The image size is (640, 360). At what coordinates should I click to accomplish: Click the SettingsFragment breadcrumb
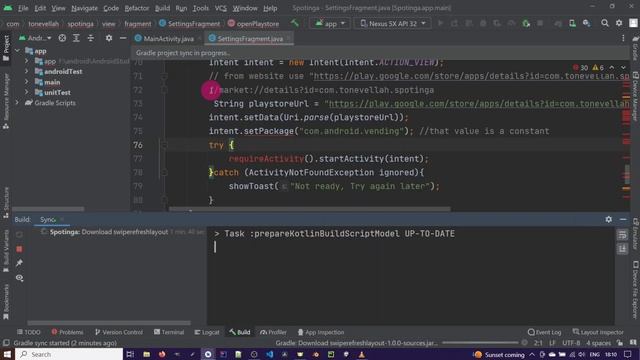click(x=190, y=24)
